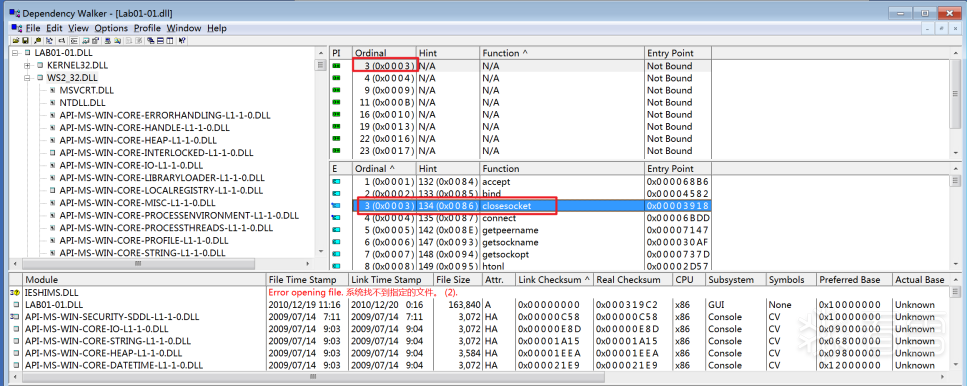Click module icon next to KERNEL32.DLL
This screenshot has height=386, width=968.
click(x=40, y=65)
